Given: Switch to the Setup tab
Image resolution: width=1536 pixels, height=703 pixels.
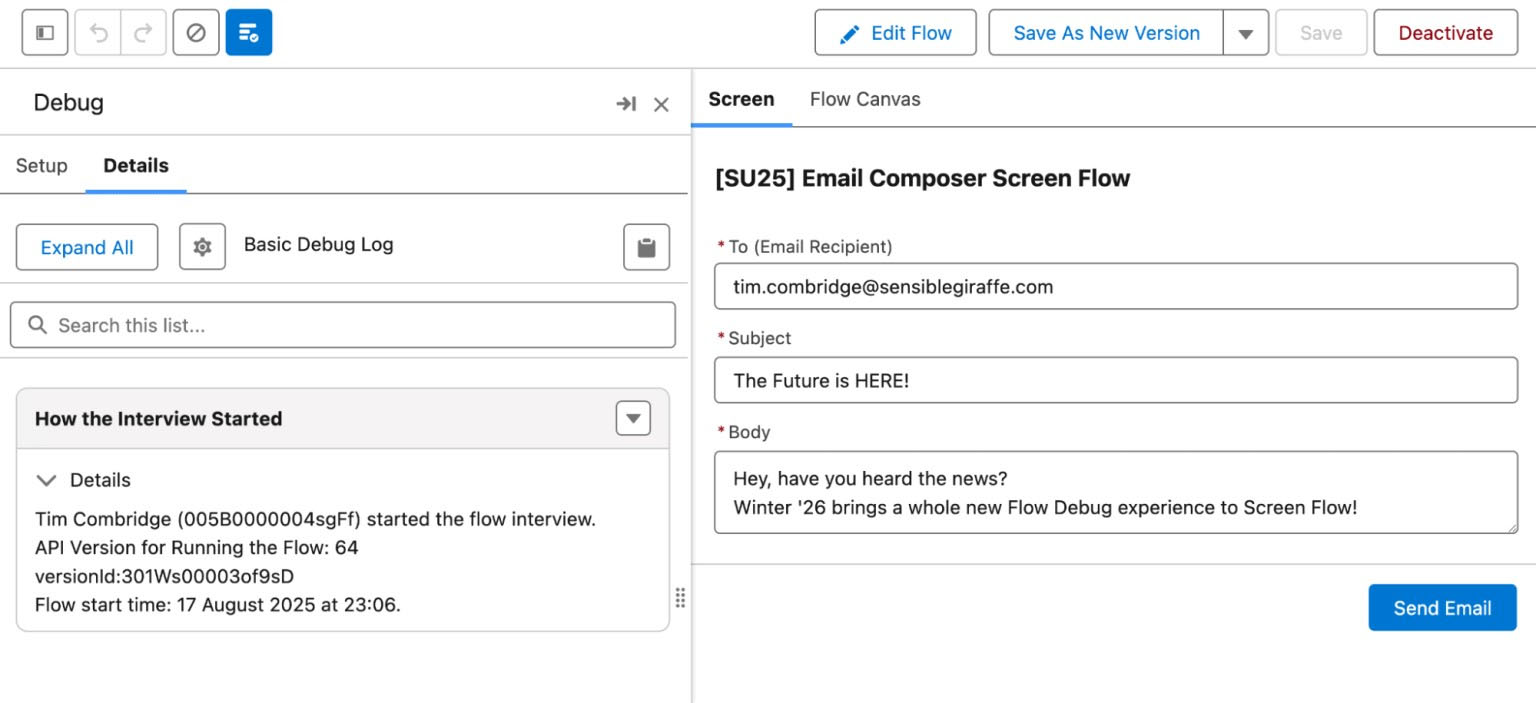Looking at the screenshot, I should tap(42, 166).
